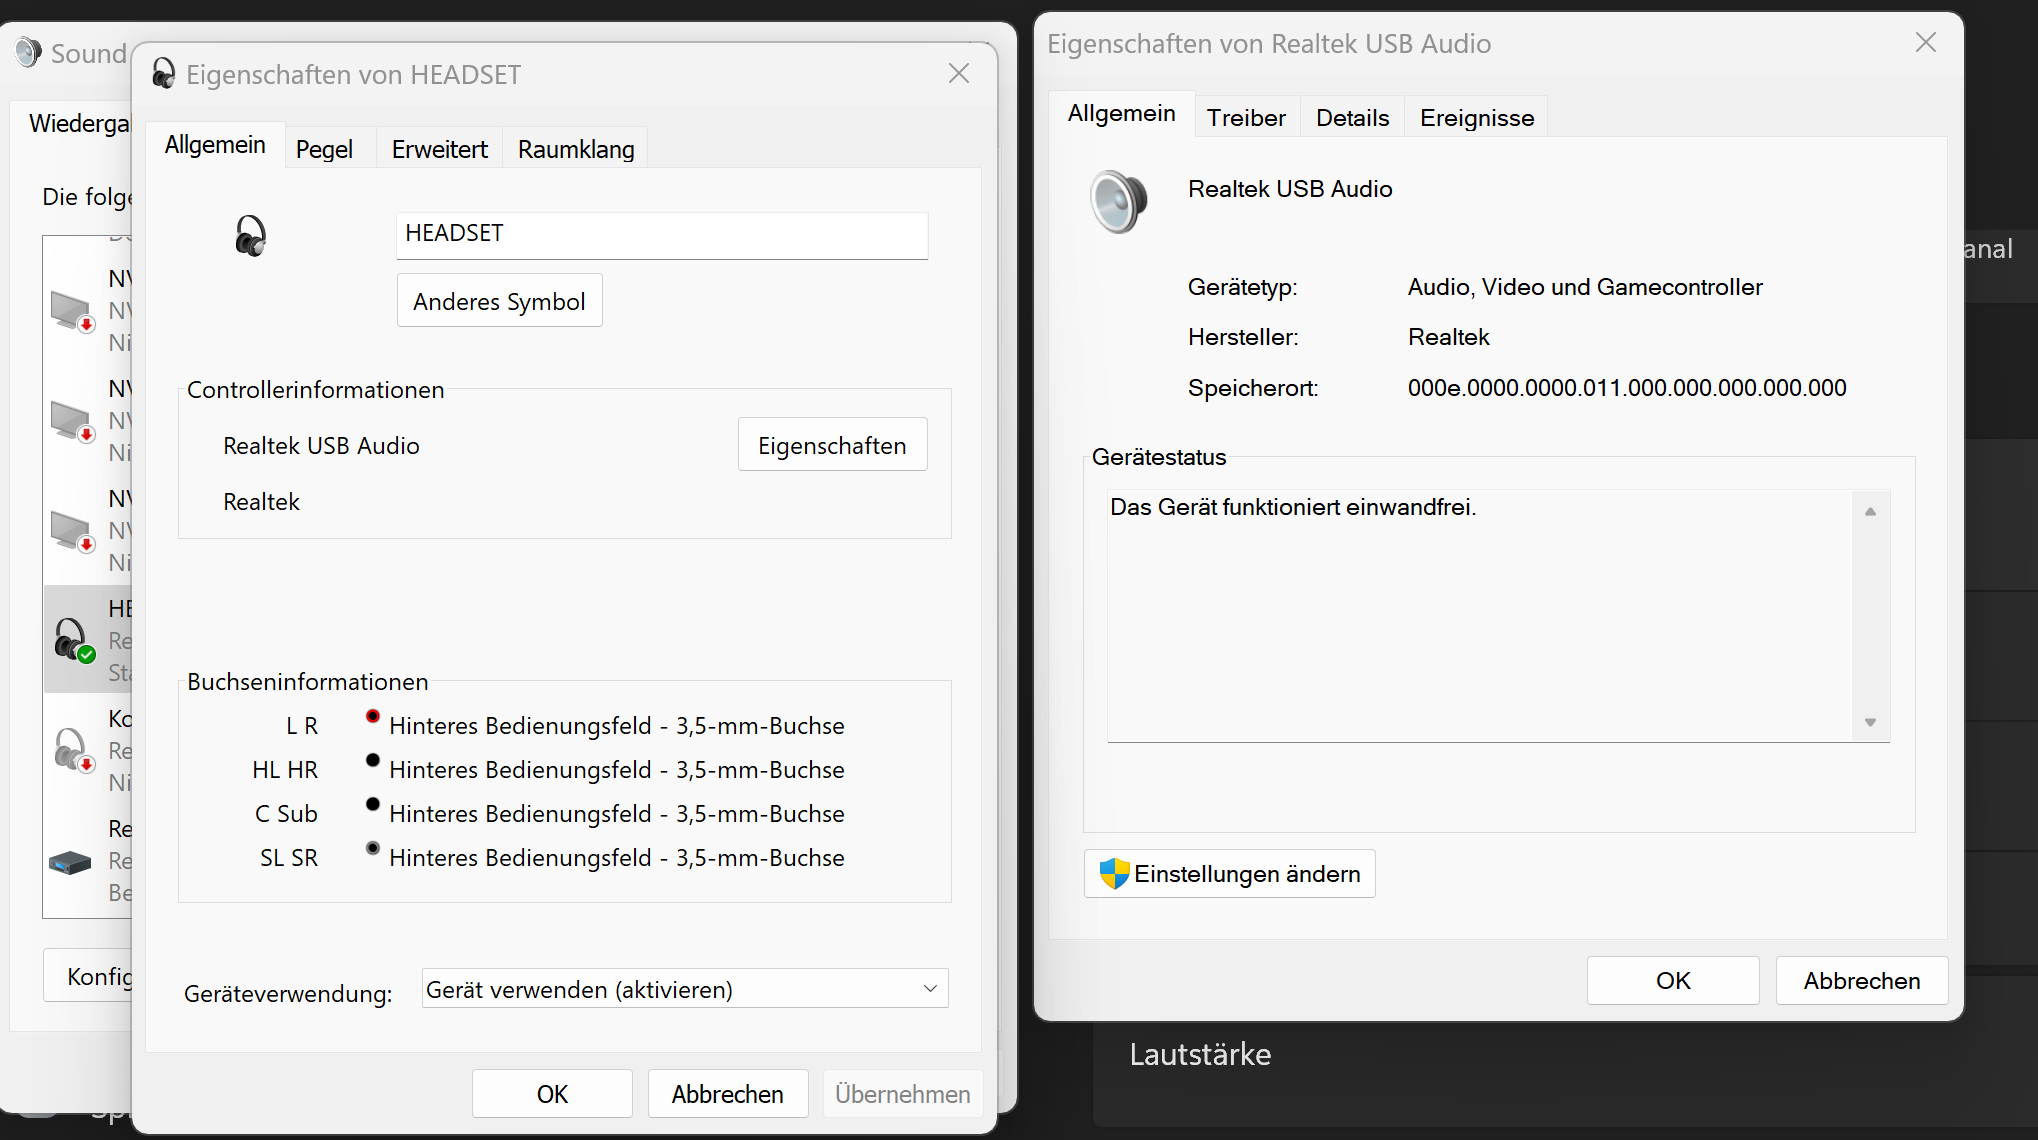Click into the HEADSET name text field
The height and width of the screenshot is (1140, 2038).
click(661, 234)
